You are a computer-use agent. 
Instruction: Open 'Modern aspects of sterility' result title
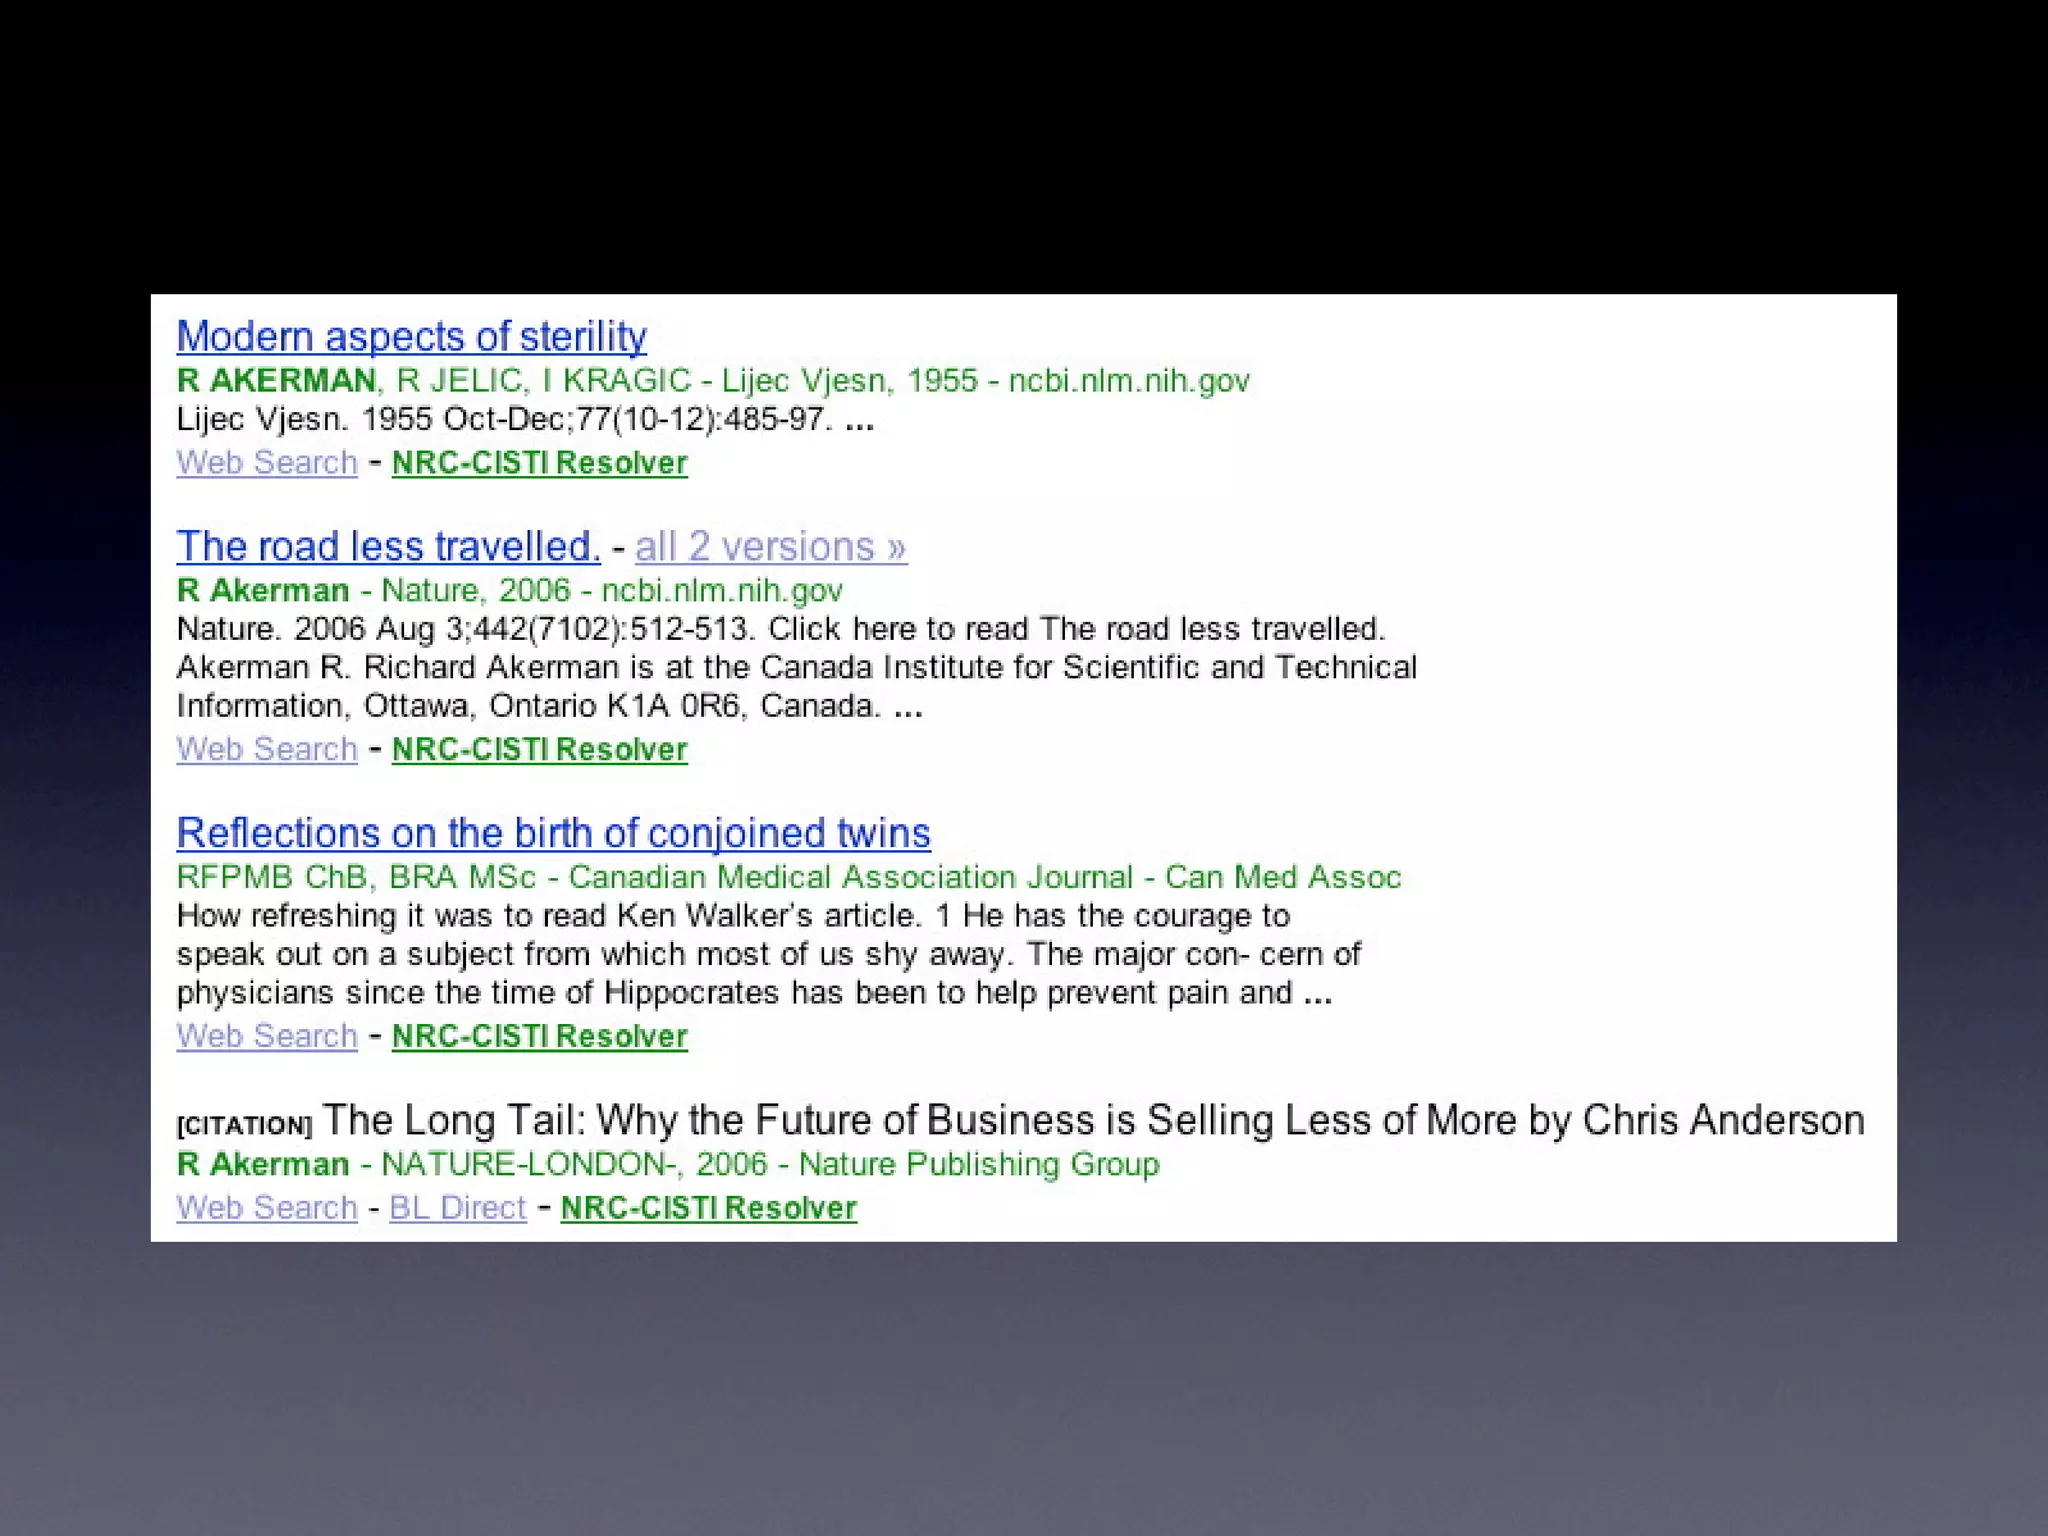(411, 337)
